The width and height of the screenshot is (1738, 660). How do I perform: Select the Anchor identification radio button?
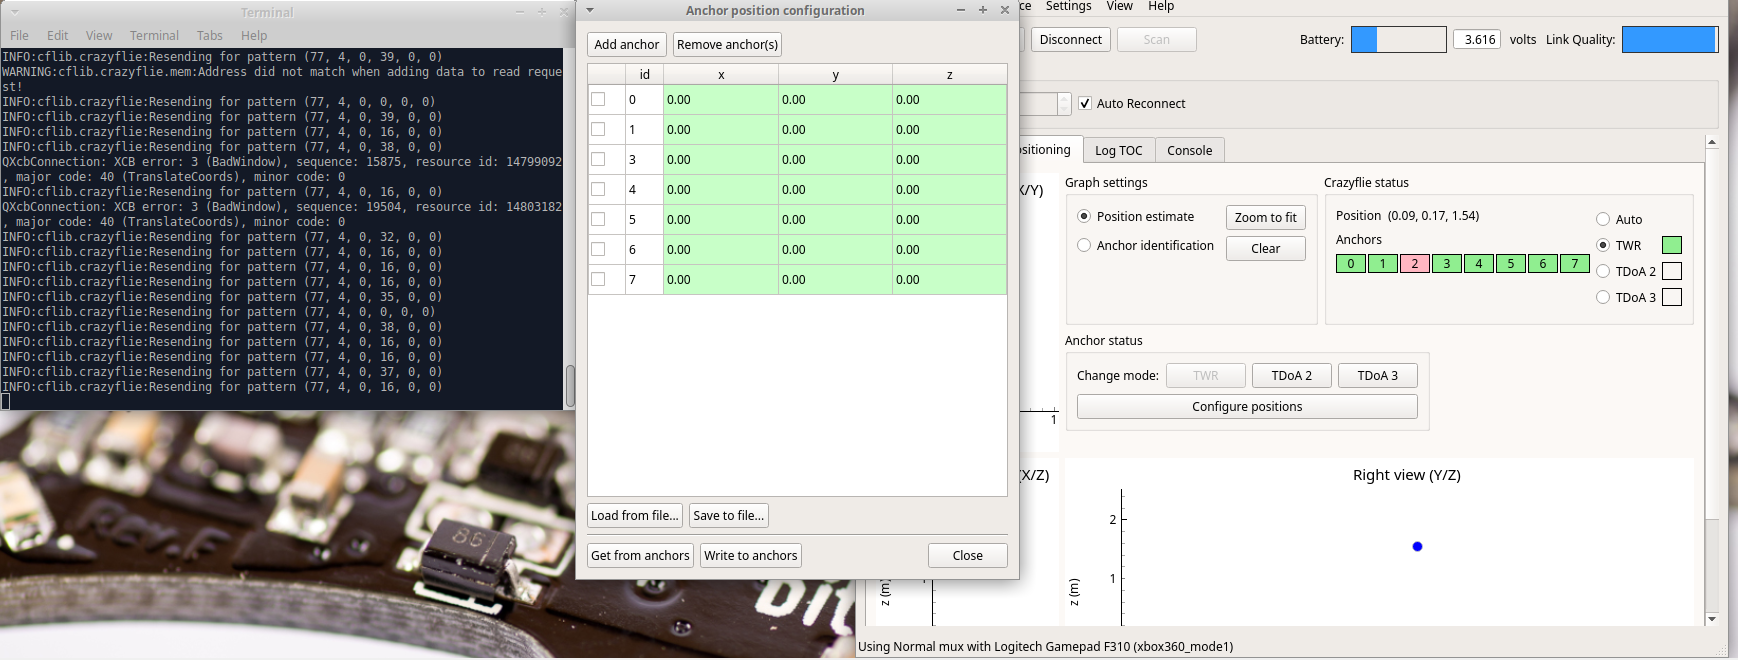(x=1084, y=245)
